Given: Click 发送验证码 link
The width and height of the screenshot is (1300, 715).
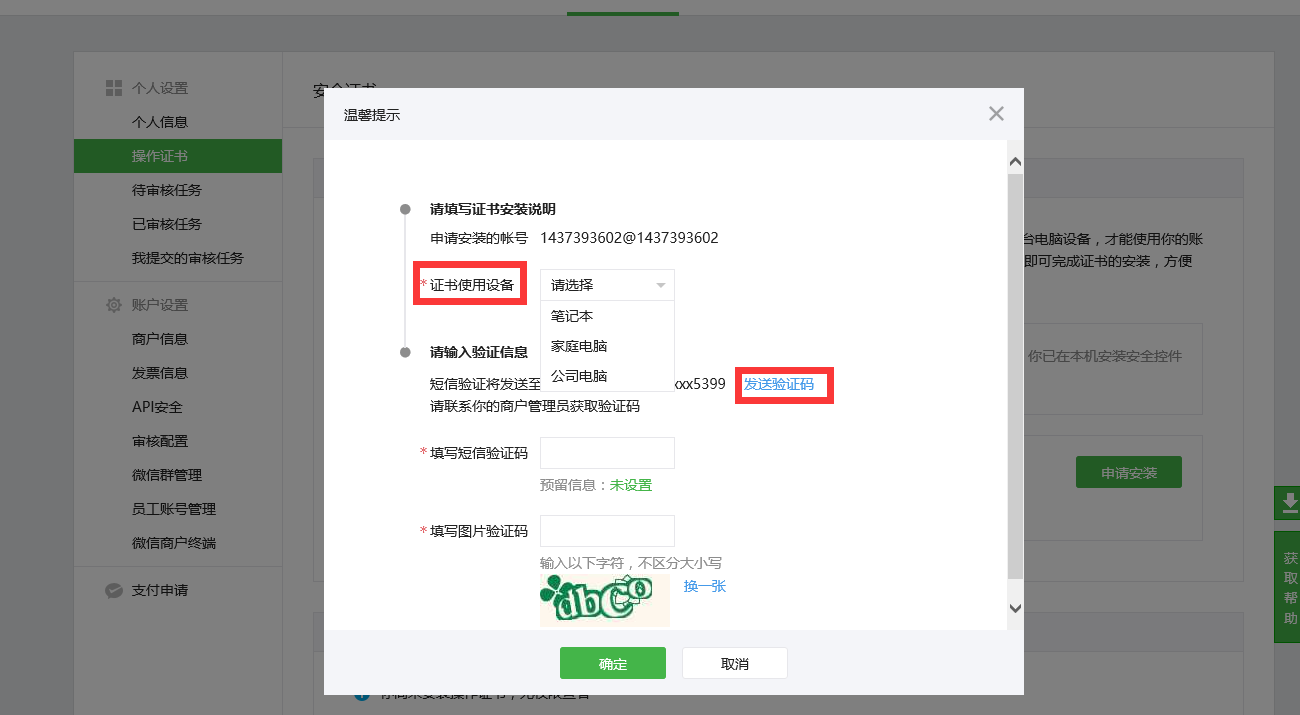Looking at the screenshot, I should coord(779,385).
